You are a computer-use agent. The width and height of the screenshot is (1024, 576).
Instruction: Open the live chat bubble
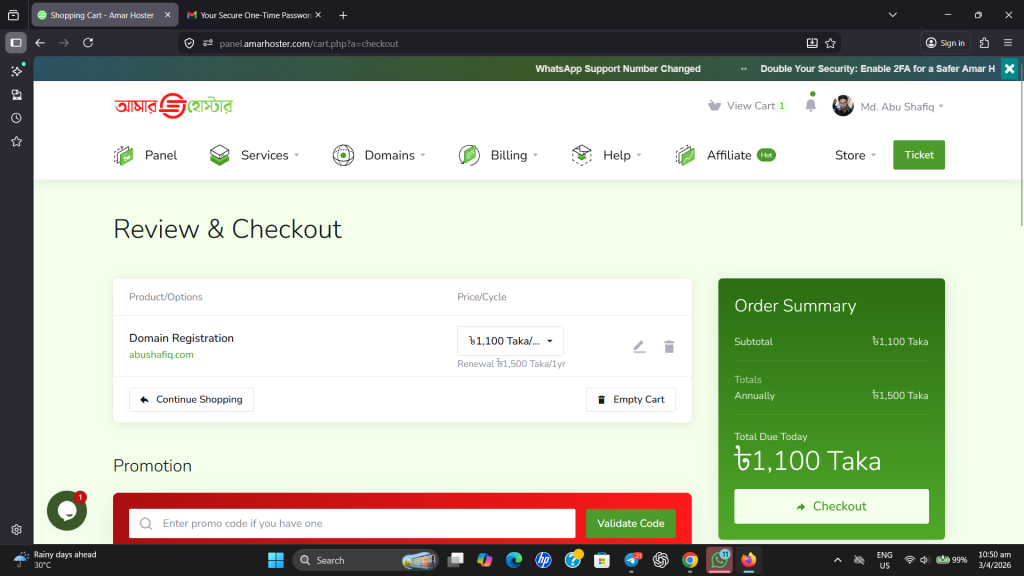coord(67,511)
